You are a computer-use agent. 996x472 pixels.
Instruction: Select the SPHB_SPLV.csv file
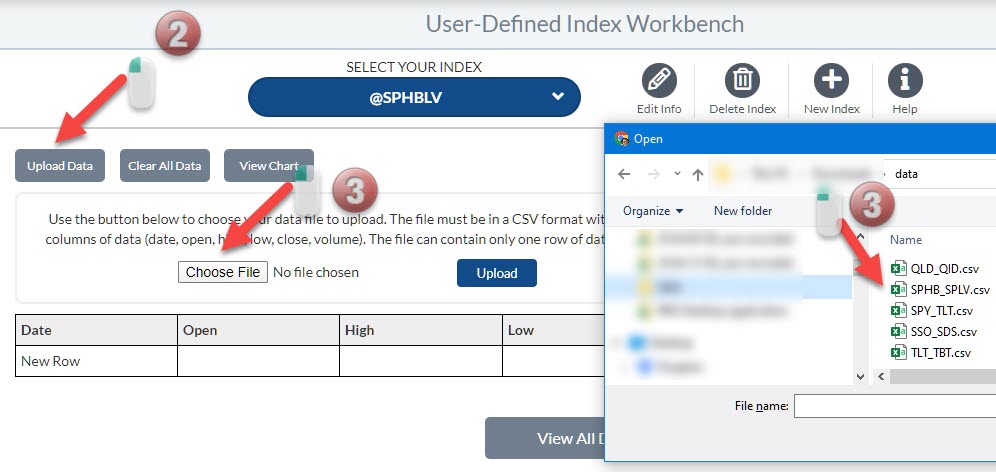(x=949, y=289)
